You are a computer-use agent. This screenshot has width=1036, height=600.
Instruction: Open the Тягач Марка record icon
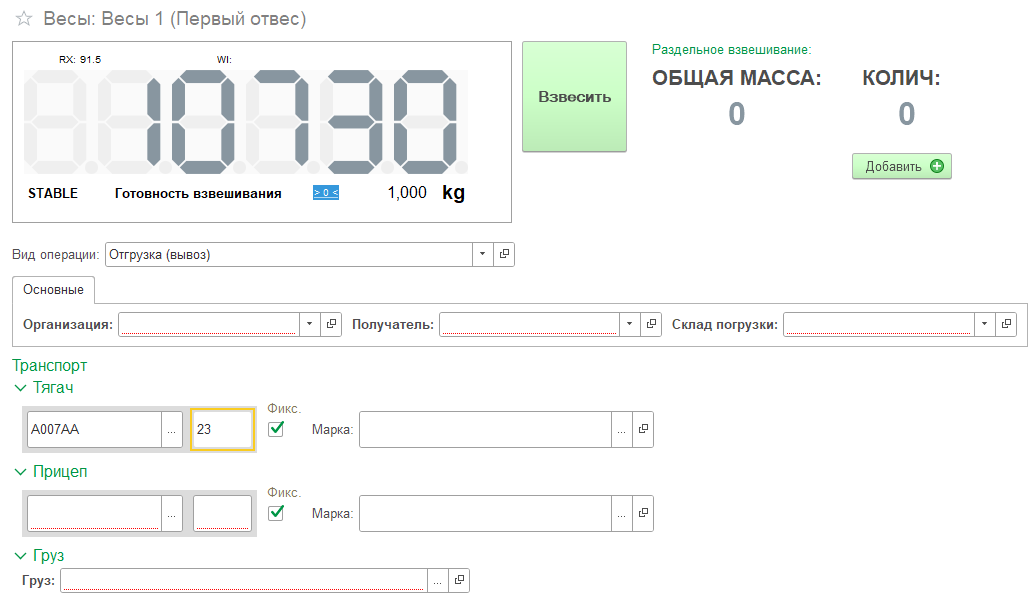coord(643,429)
